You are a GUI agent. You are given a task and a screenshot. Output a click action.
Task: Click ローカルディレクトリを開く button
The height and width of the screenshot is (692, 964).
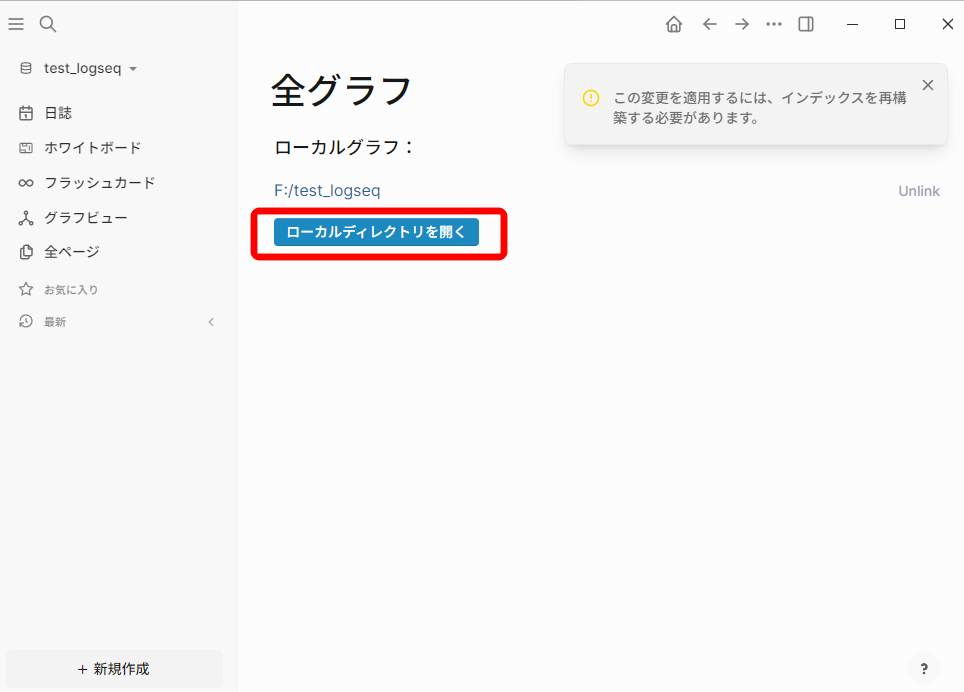tap(376, 232)
